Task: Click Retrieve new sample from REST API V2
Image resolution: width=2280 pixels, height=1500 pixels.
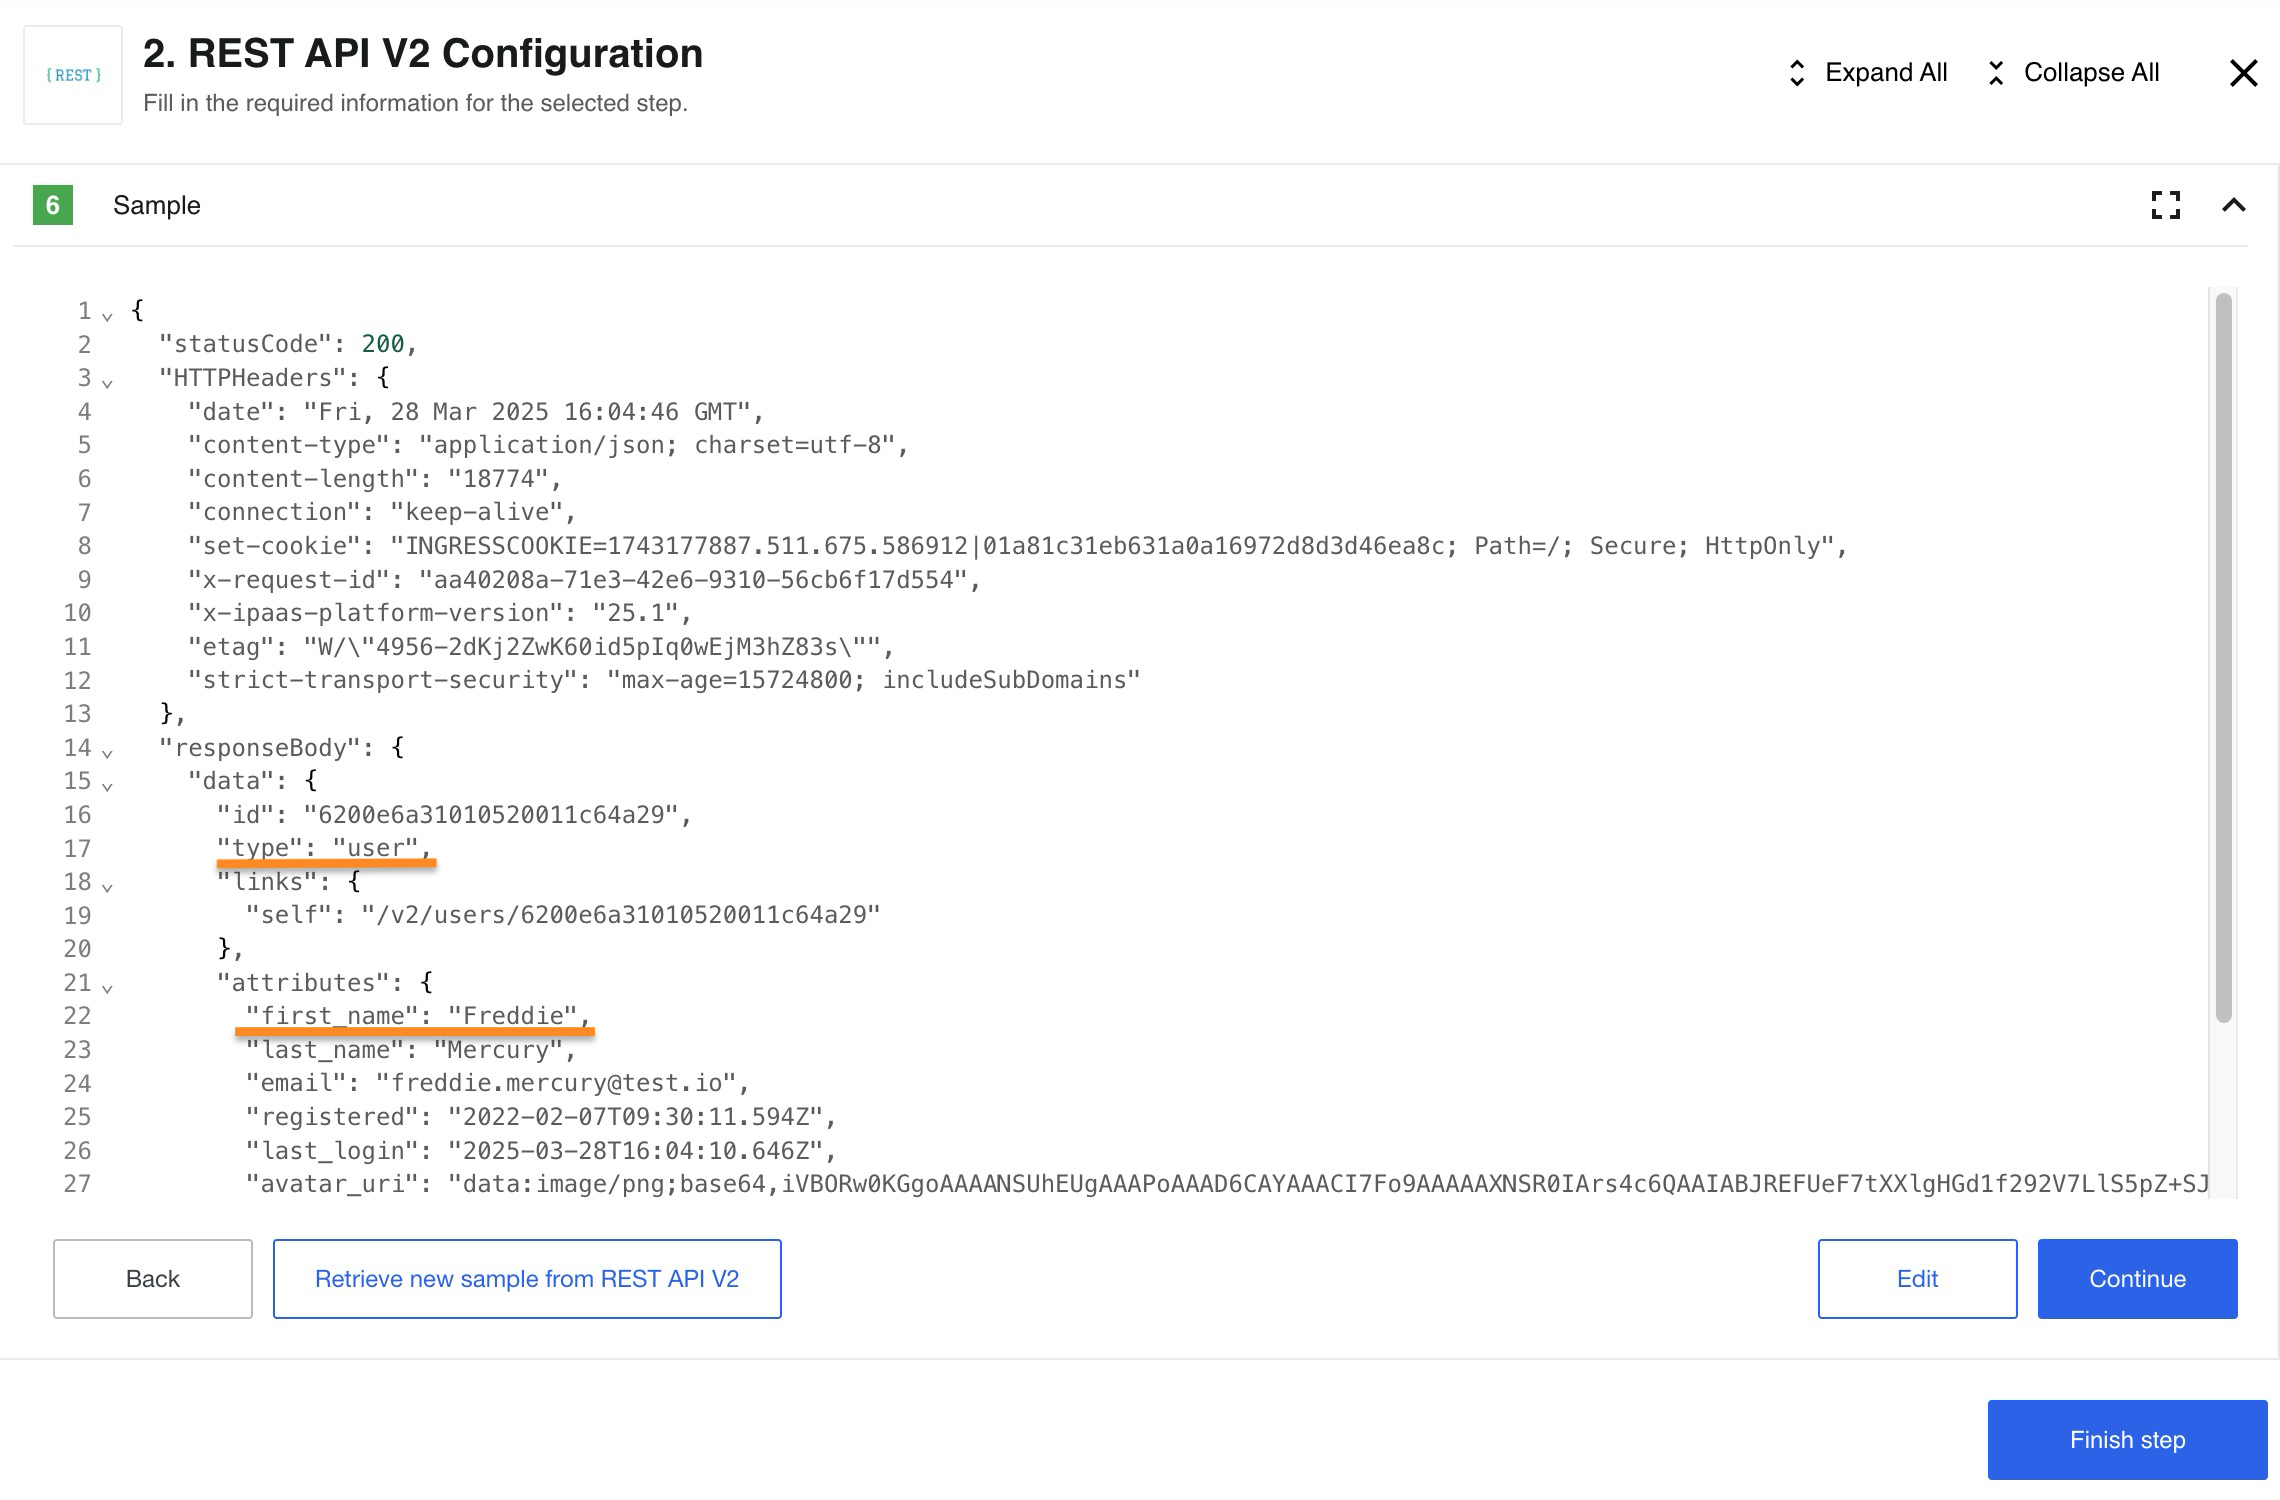Action: pos(527,1277)
